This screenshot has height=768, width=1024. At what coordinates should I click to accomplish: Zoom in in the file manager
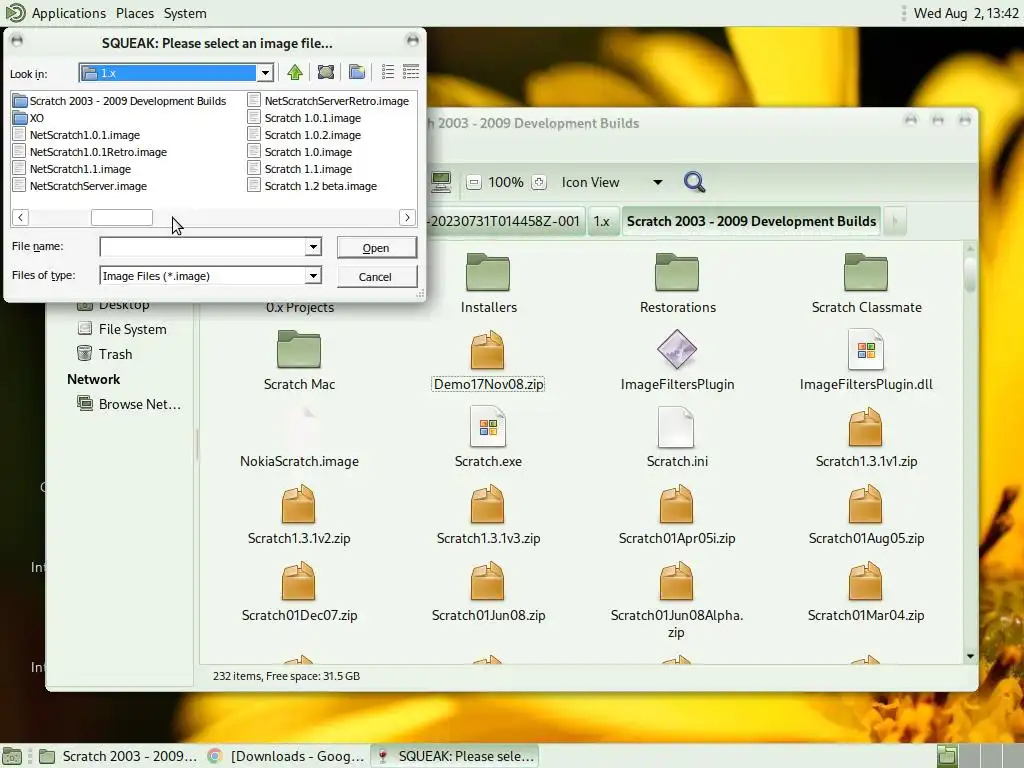(539, 182)
